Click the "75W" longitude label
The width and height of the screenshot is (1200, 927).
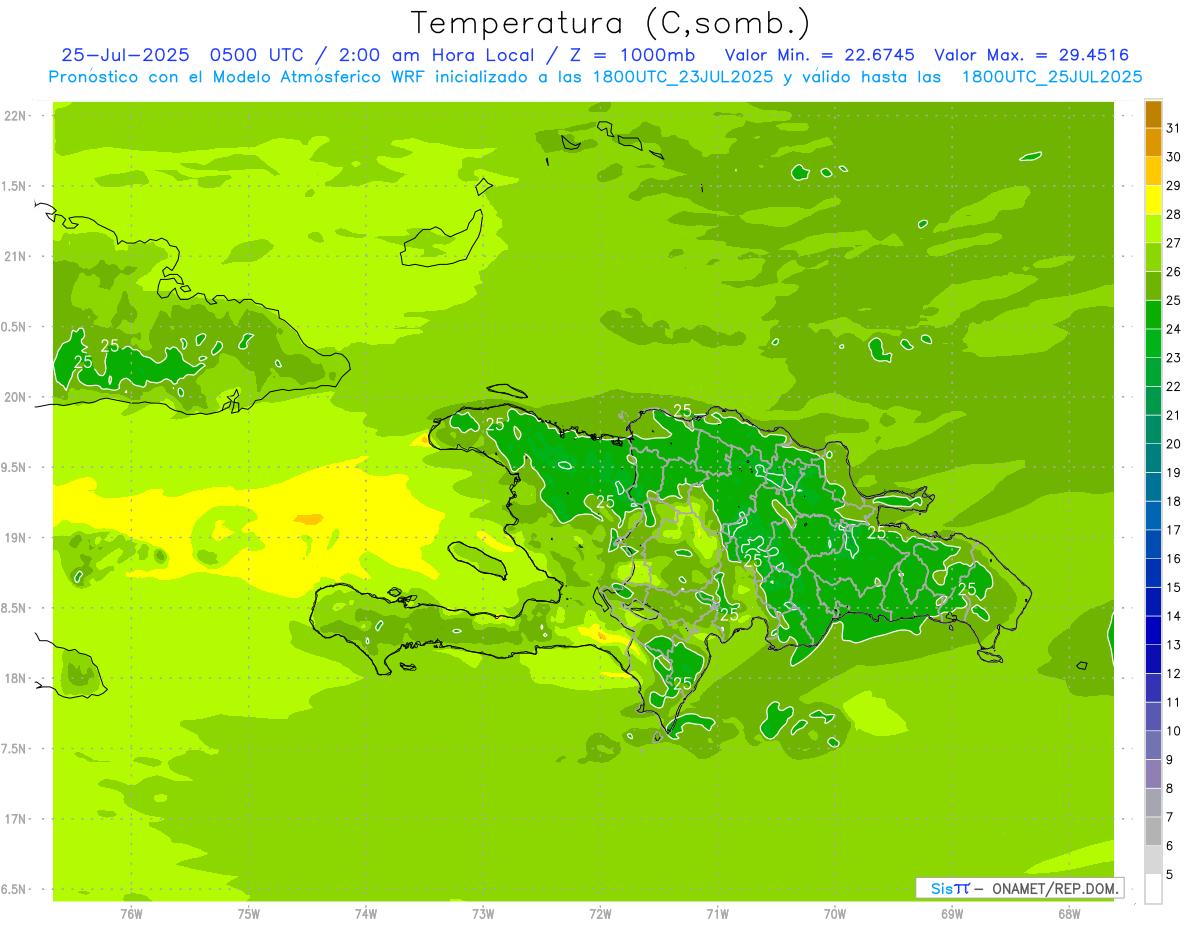coord(248,913)
